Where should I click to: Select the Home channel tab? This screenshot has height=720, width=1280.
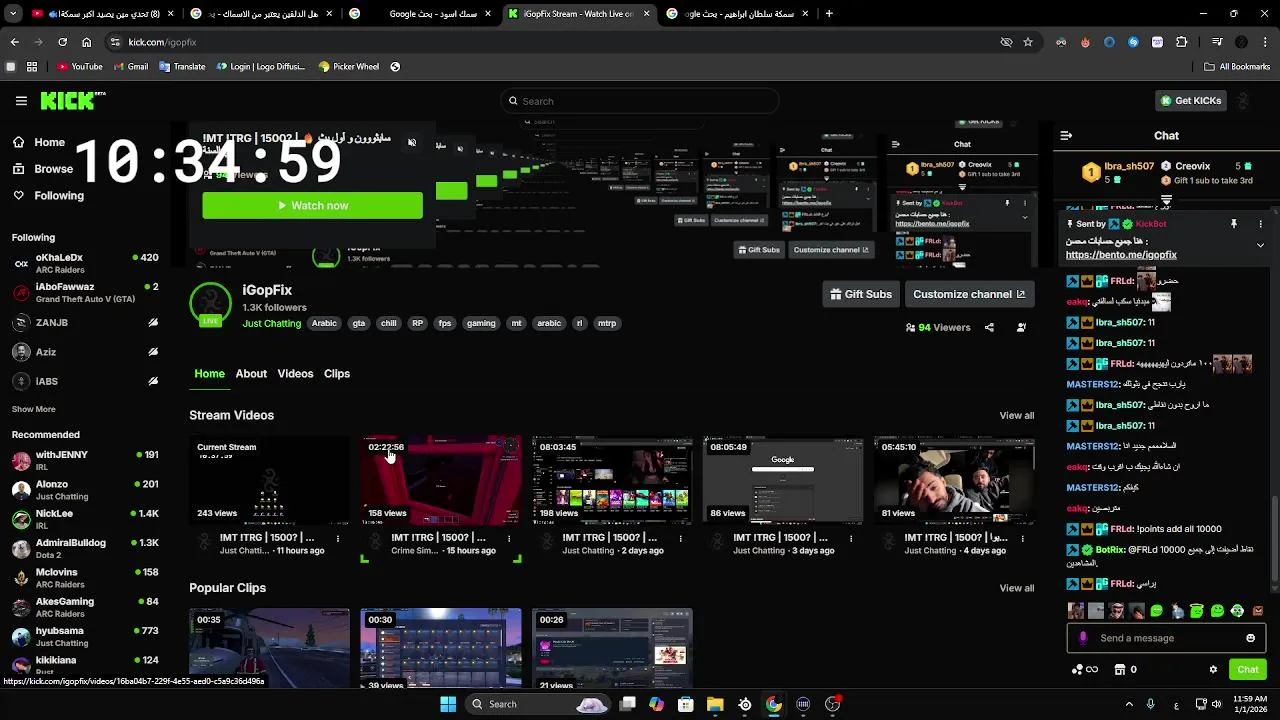tap(209, 373)
